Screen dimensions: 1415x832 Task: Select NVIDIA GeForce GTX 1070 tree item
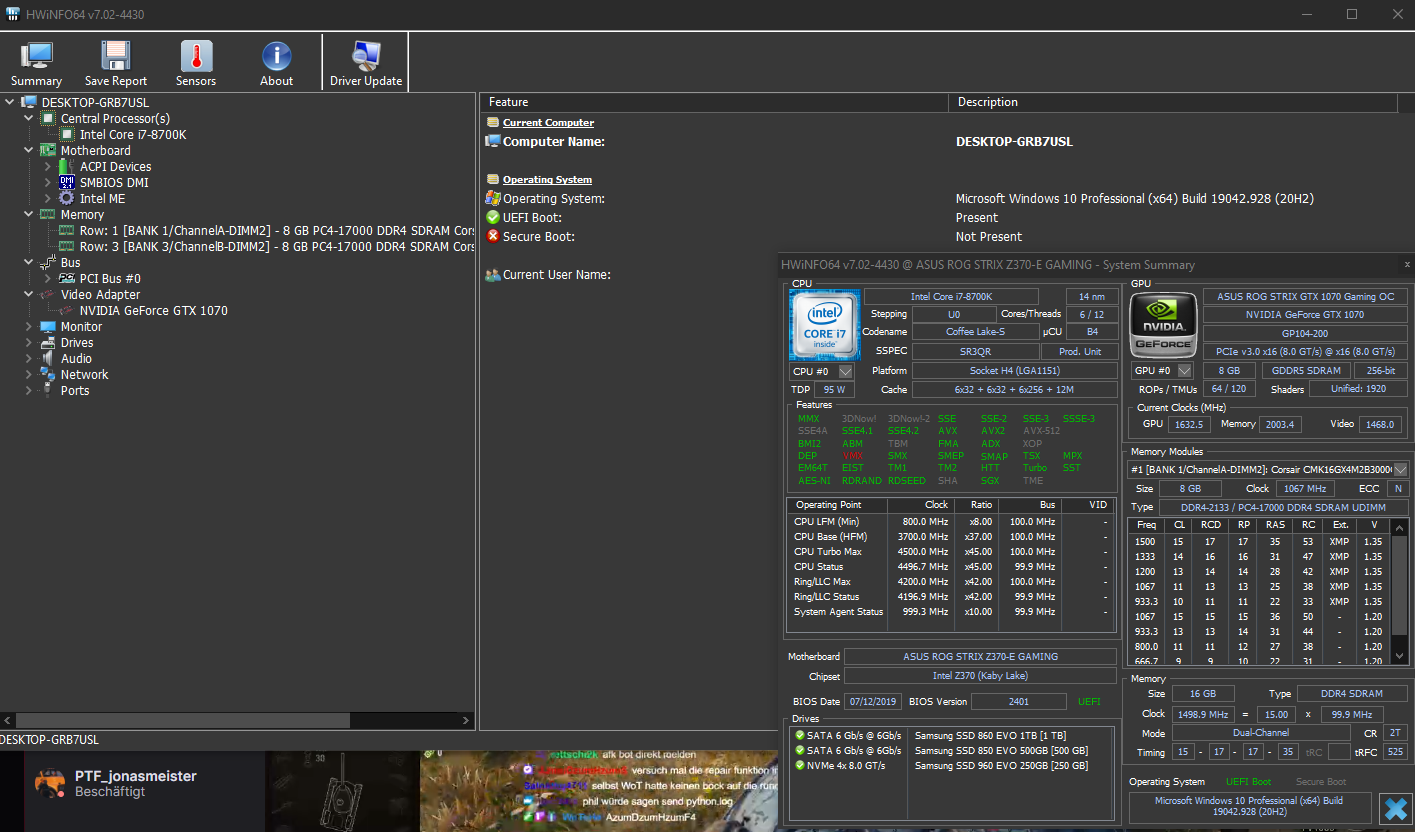[x=153, y=311]
